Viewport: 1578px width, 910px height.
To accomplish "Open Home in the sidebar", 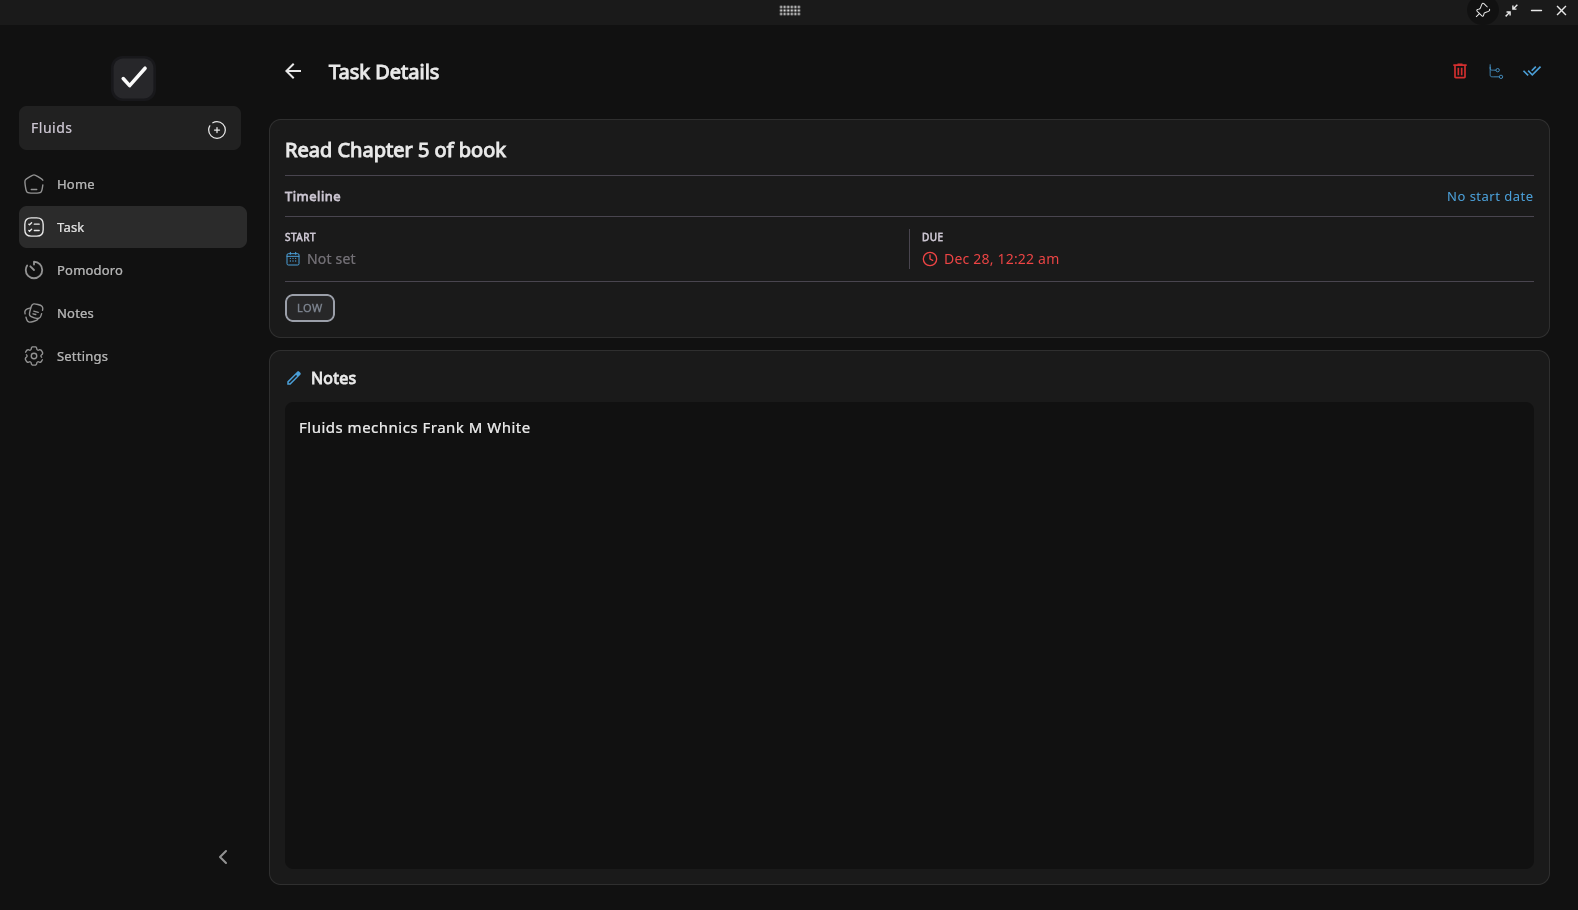I will tap(133, 184).
